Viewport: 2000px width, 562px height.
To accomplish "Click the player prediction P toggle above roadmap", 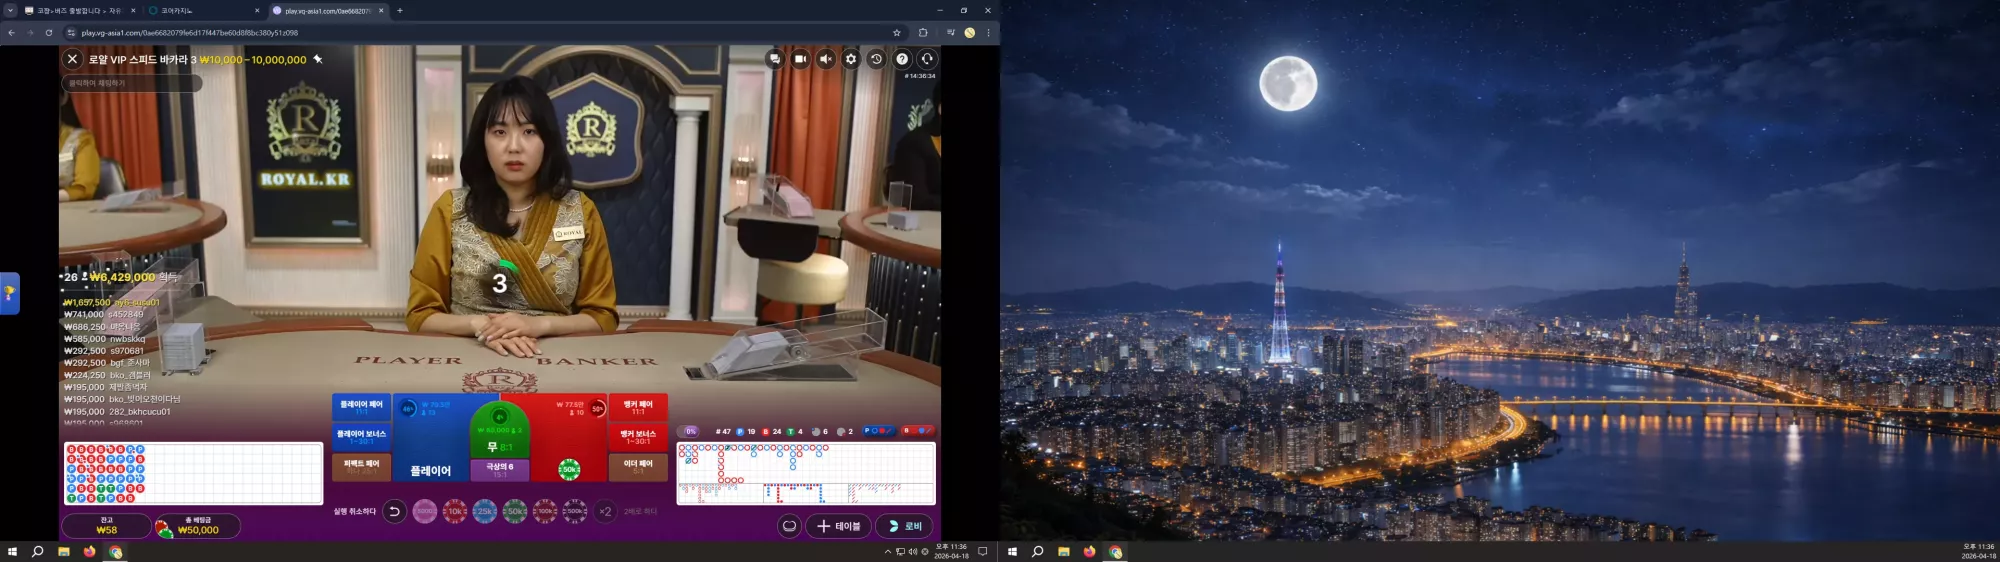I will click(x=878, y=431).
